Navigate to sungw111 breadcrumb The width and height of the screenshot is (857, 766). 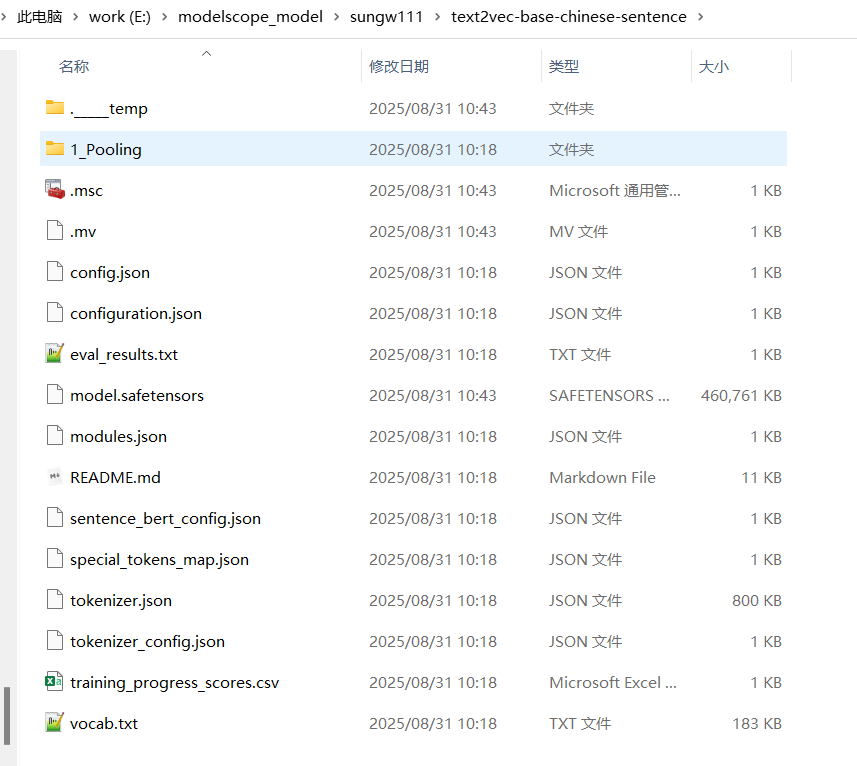(x=386, y=17)
